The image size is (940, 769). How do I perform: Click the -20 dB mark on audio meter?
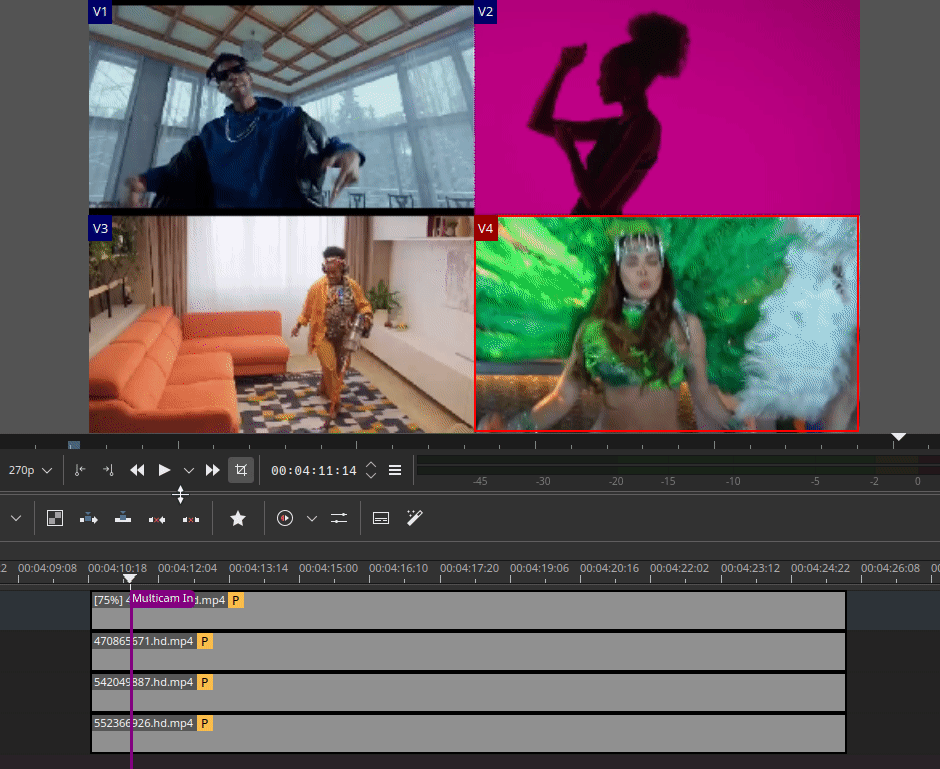click(x=616, y=481)
